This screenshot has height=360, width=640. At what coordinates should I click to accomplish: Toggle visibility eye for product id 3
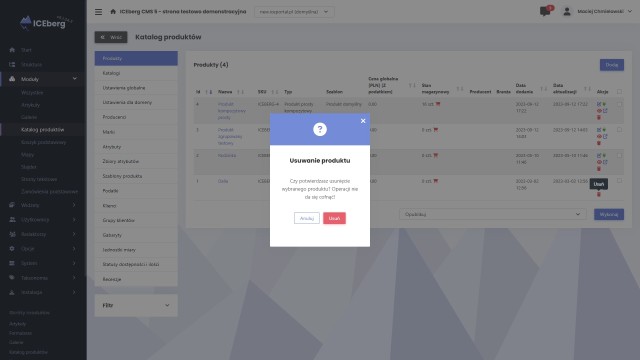tap(599, 137)
